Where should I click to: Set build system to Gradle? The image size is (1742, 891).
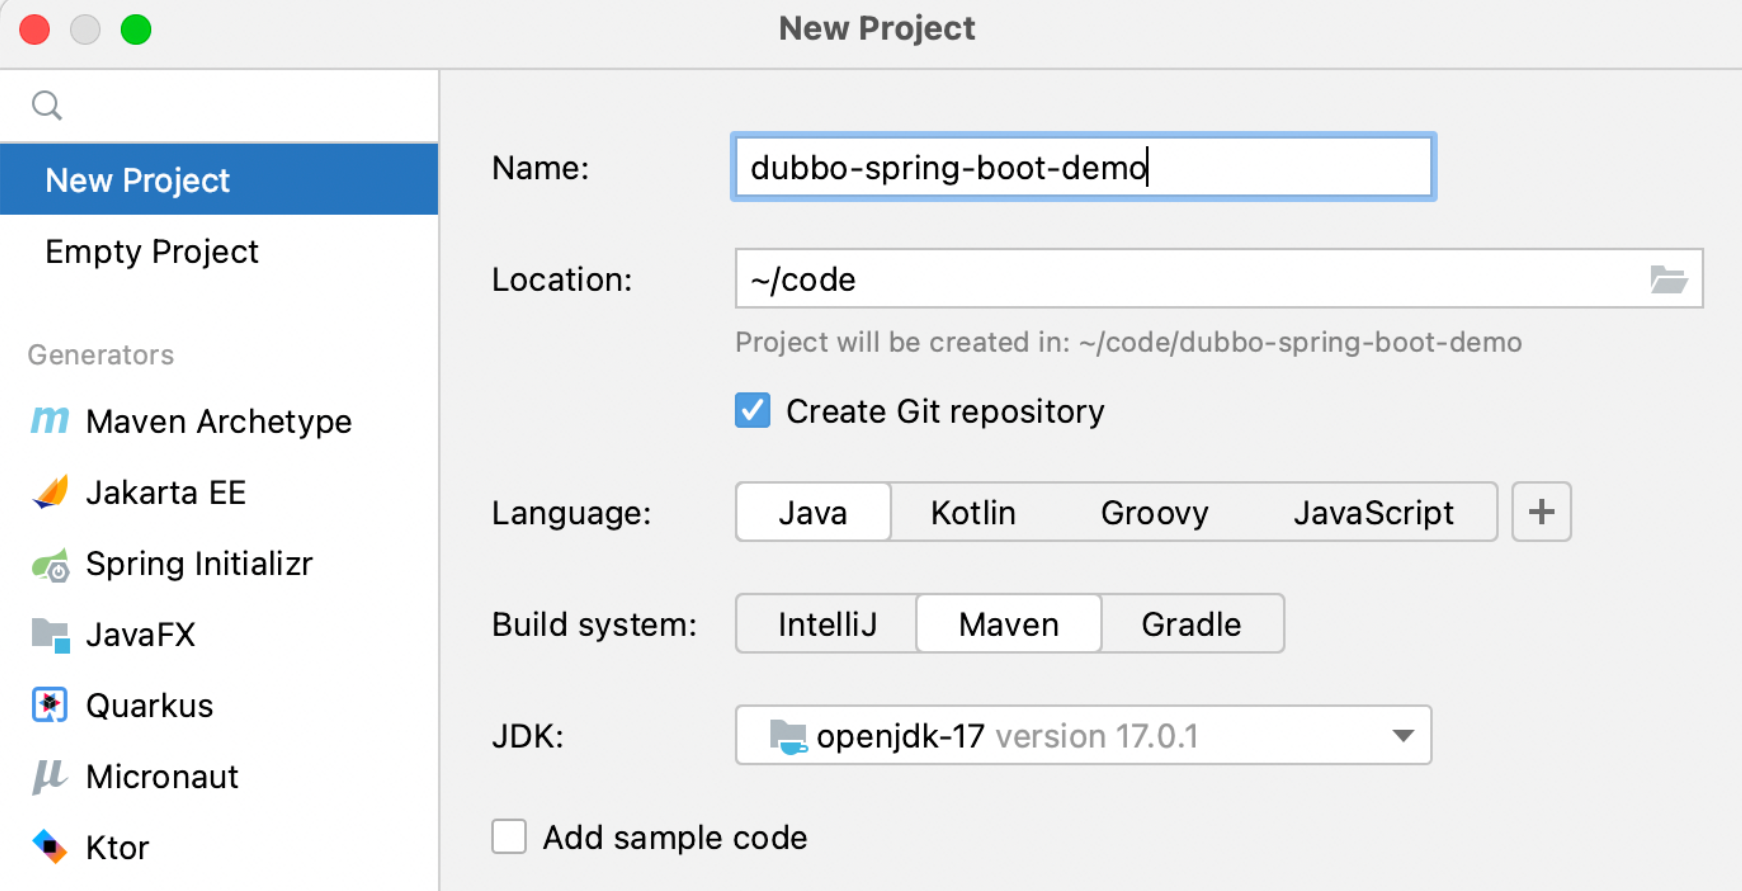coord(1190,624)
